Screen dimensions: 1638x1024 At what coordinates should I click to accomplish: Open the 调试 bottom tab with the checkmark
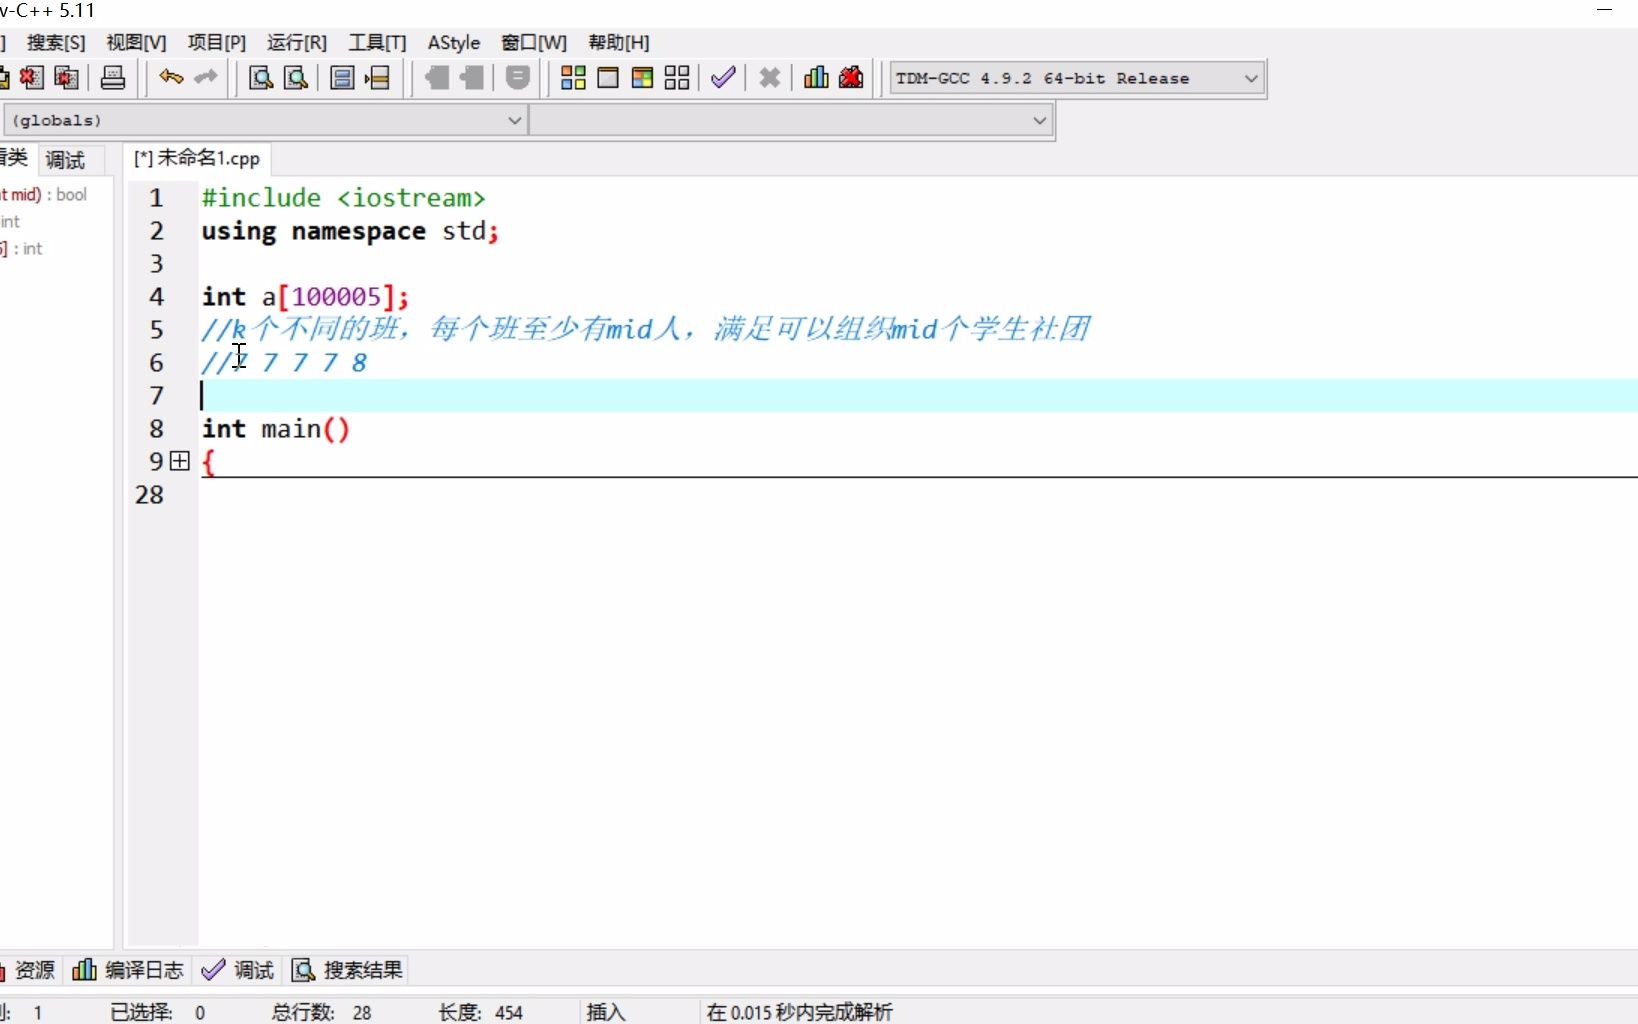(238, 970)
